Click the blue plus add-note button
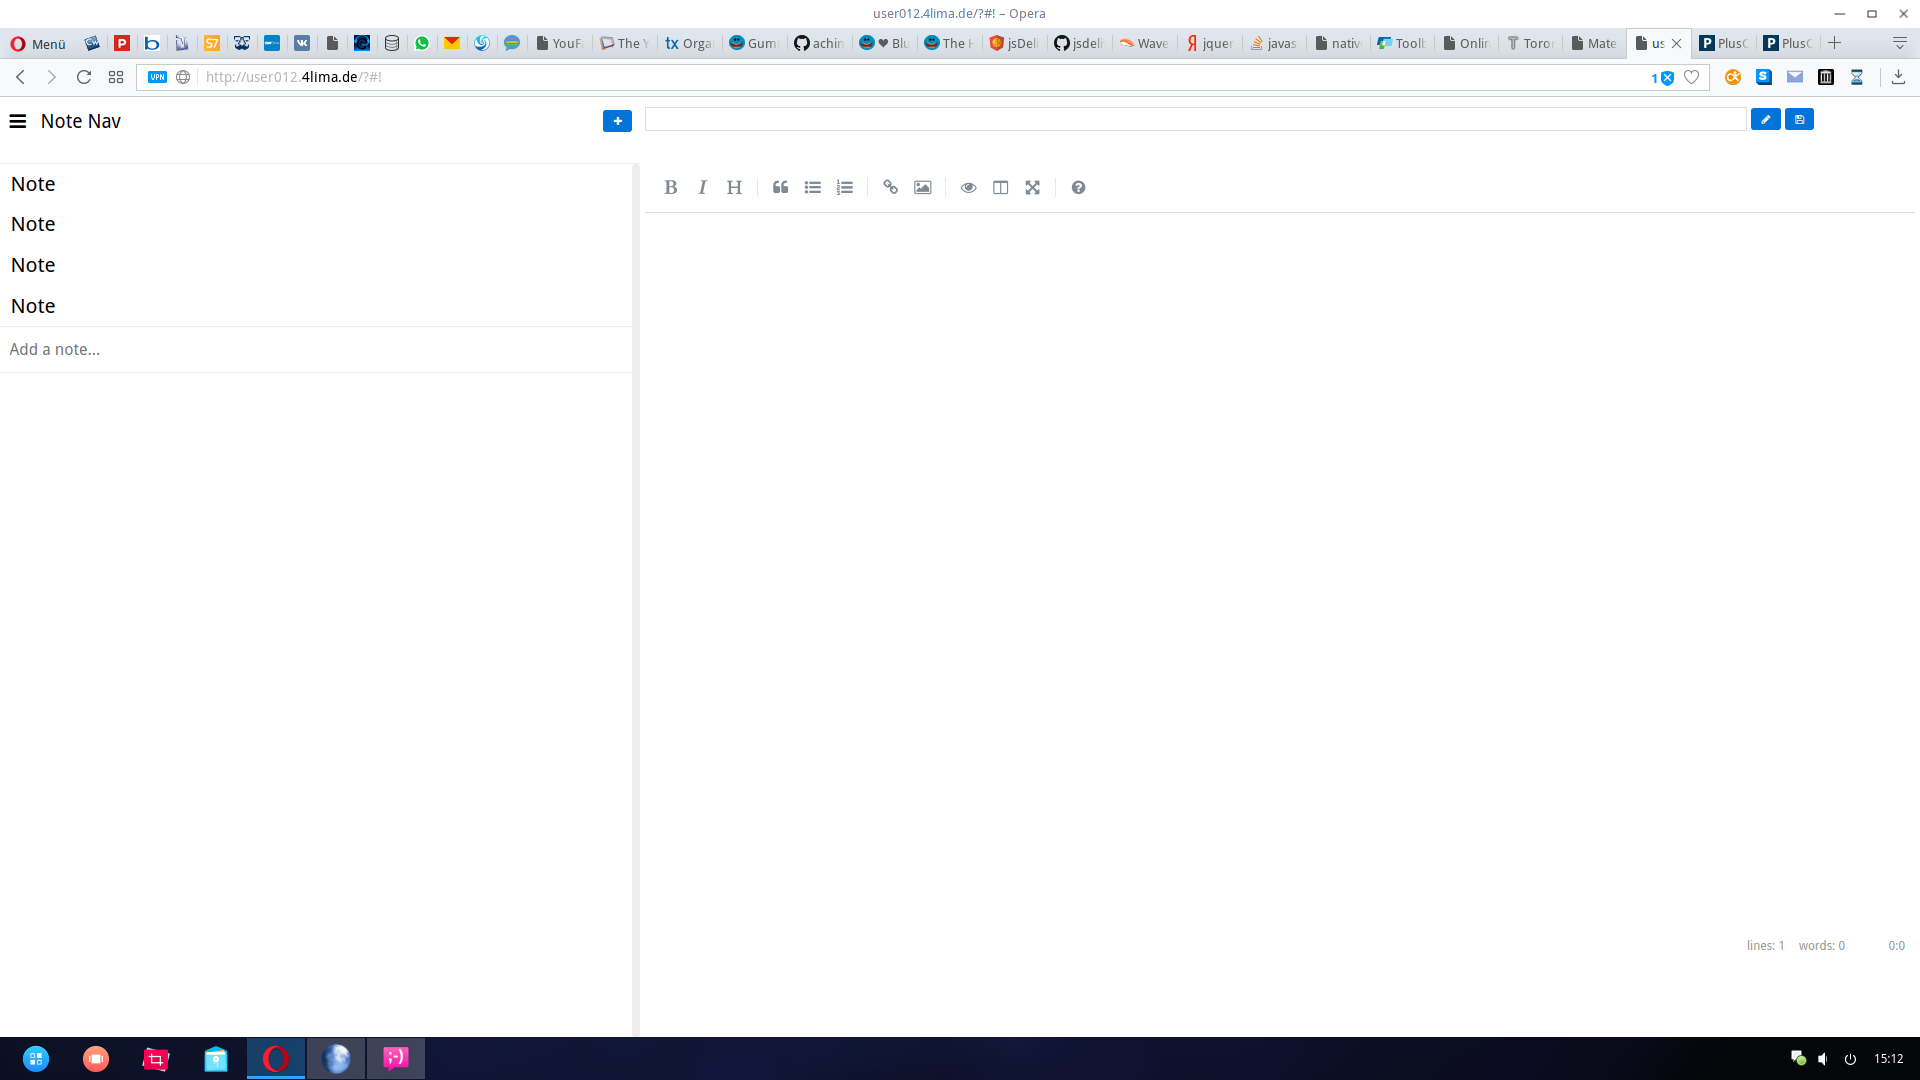This screenshot has width=1920, height=1080. [x=617, y=121]
